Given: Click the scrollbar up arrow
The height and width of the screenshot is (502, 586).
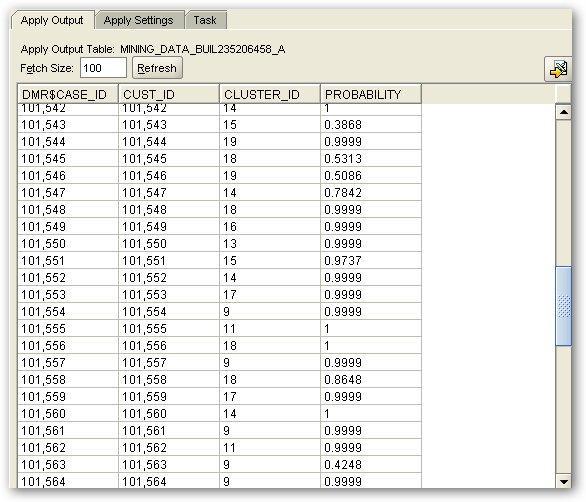Looking at the screenshot, I should point(564,112).
